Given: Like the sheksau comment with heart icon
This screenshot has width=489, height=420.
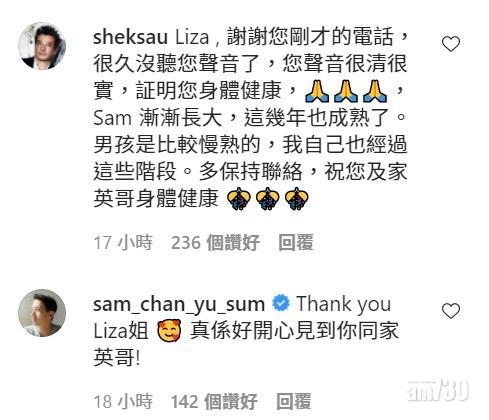Looking at the screenshot, I should point(451,44).
